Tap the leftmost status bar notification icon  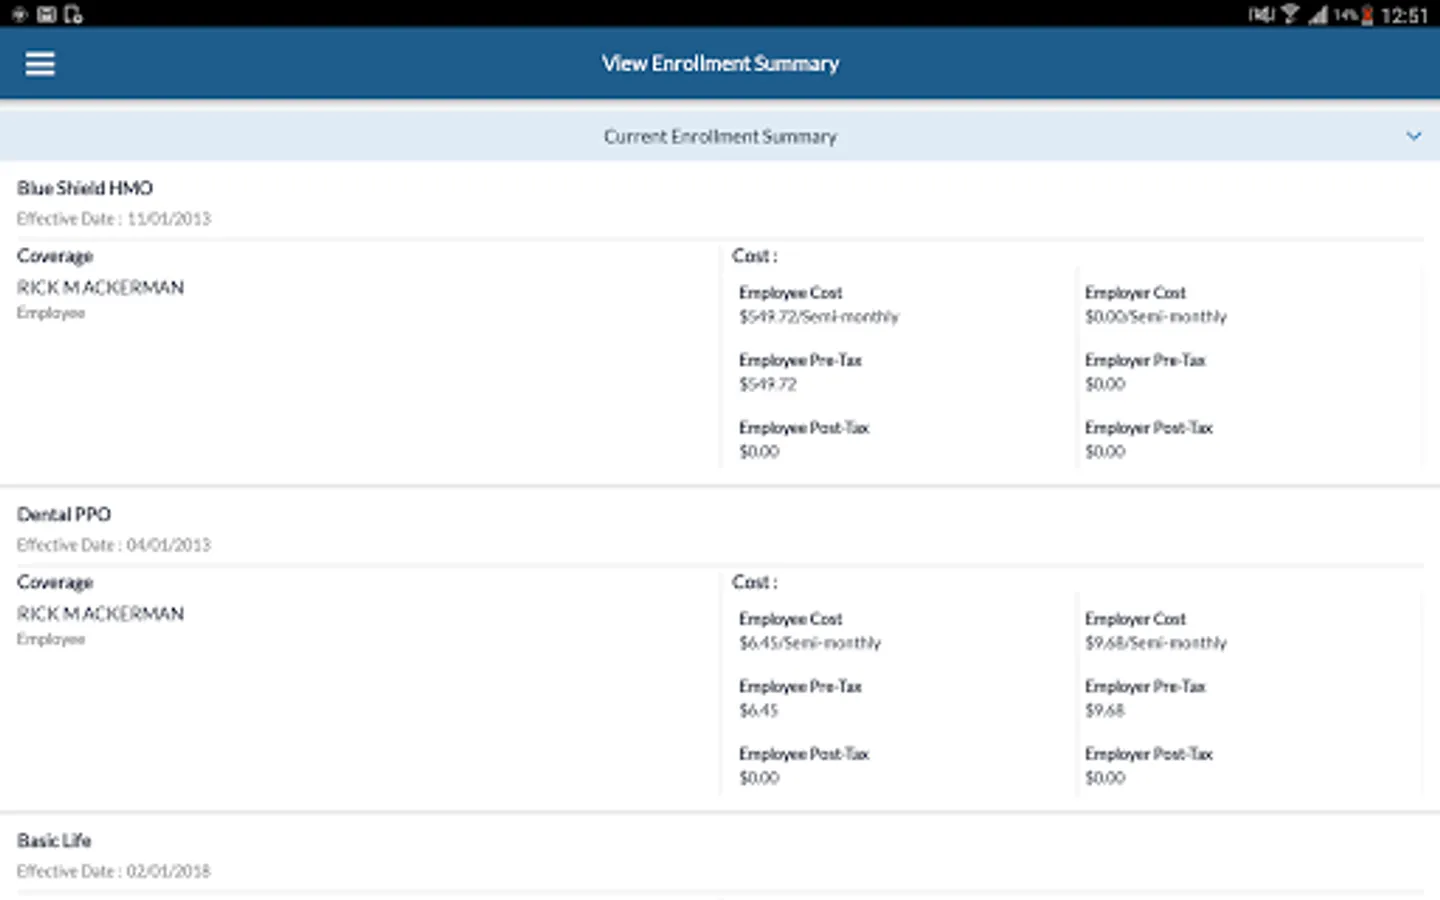pos(19,14)
